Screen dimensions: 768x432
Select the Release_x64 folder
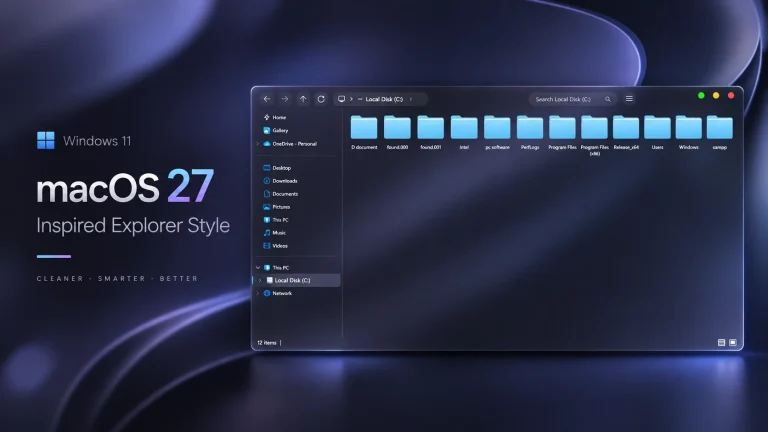tap(626, 132)
